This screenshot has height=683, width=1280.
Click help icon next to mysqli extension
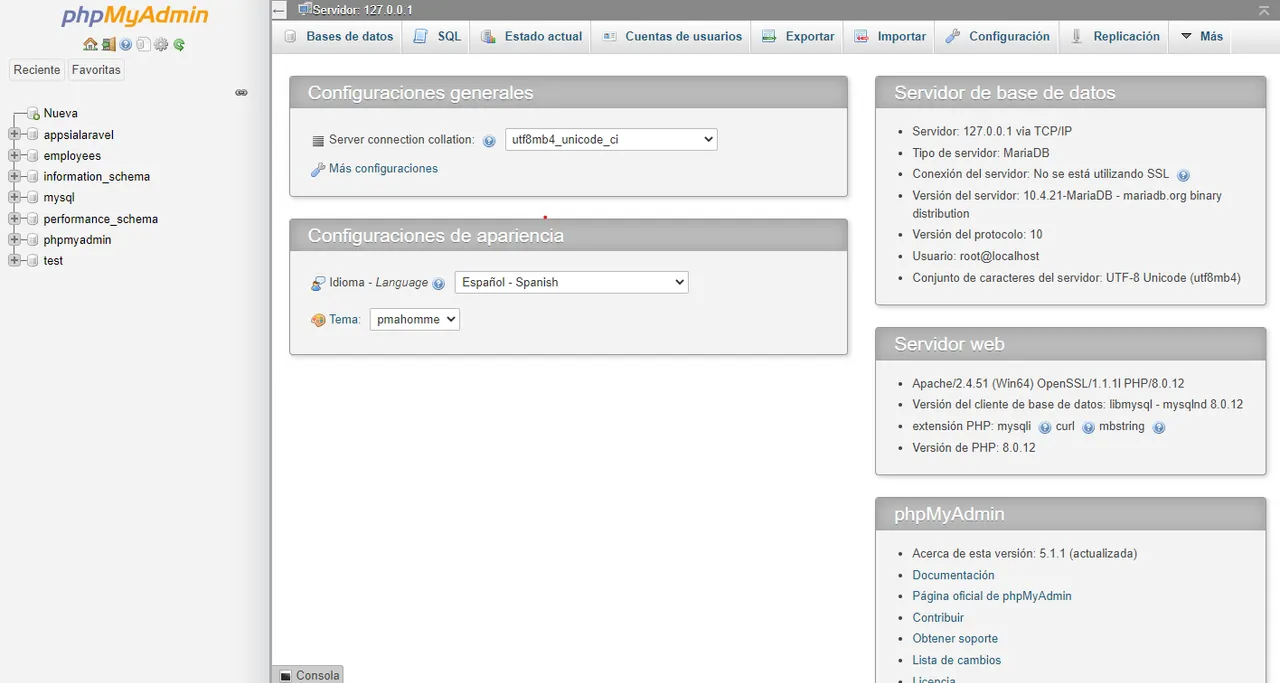[1045, 427]
